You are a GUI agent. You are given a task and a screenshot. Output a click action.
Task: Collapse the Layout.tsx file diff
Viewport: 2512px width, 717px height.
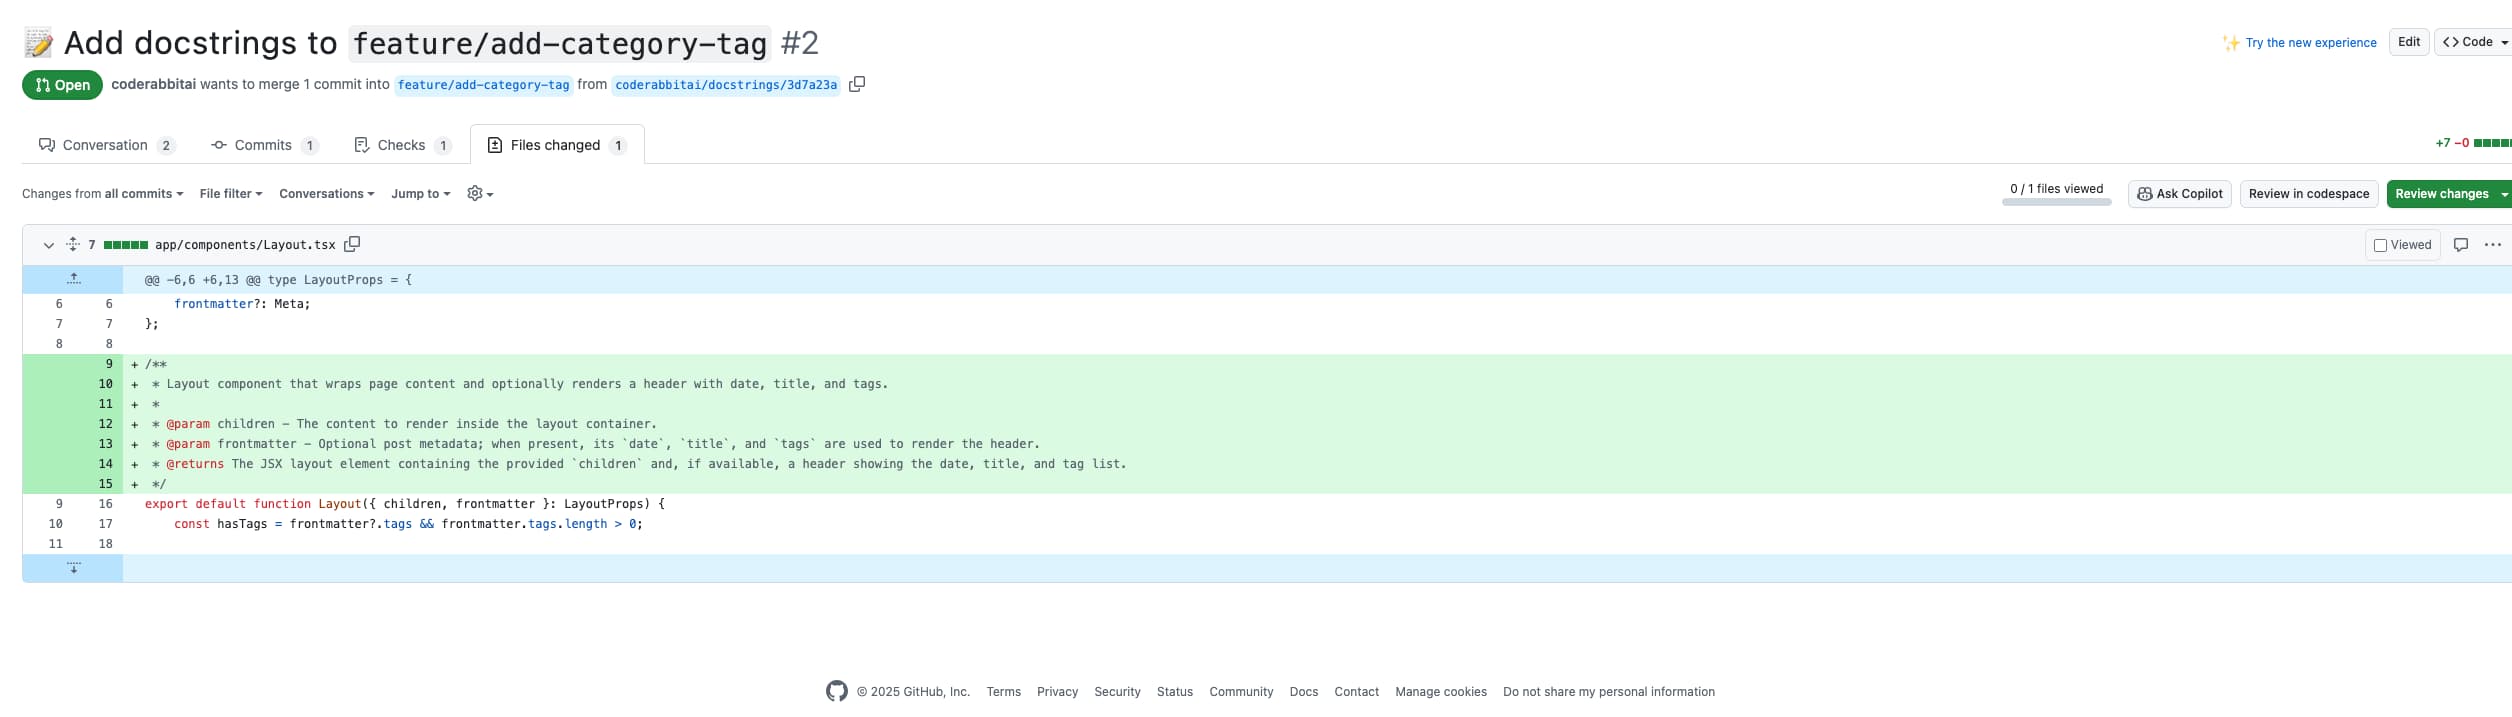[48, 245]
